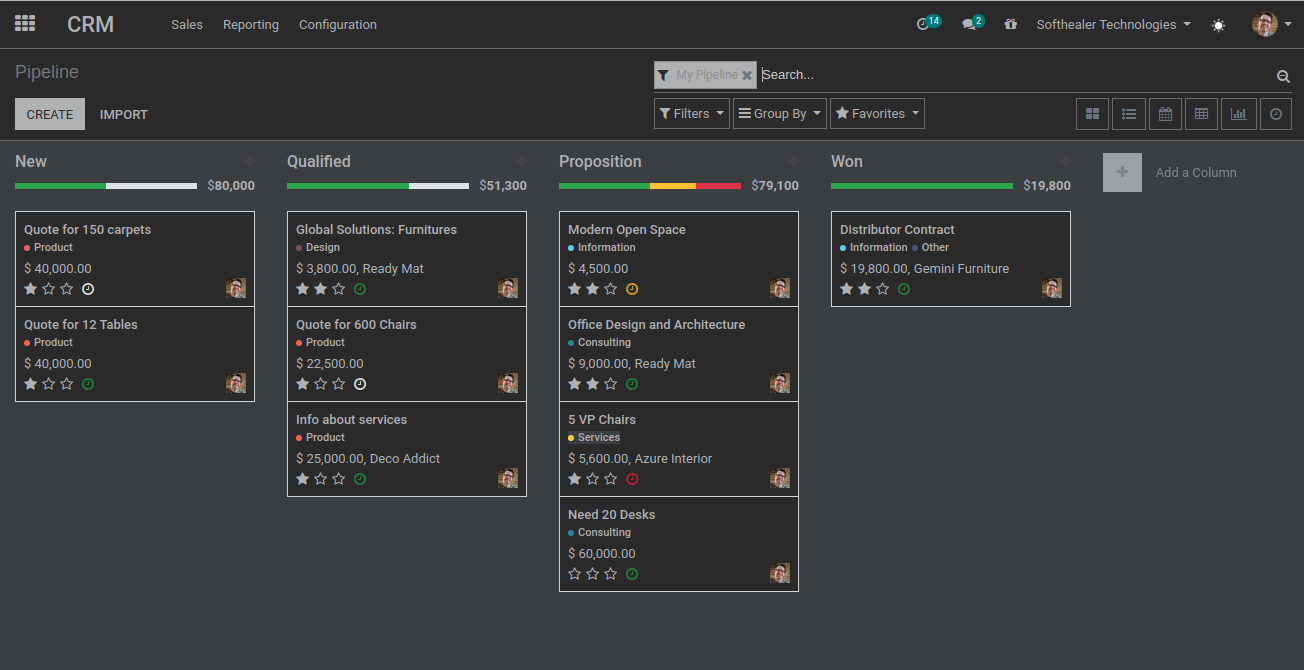
Task: Open yellow activity clock on Modern Open Space
Action: point(632,289)
